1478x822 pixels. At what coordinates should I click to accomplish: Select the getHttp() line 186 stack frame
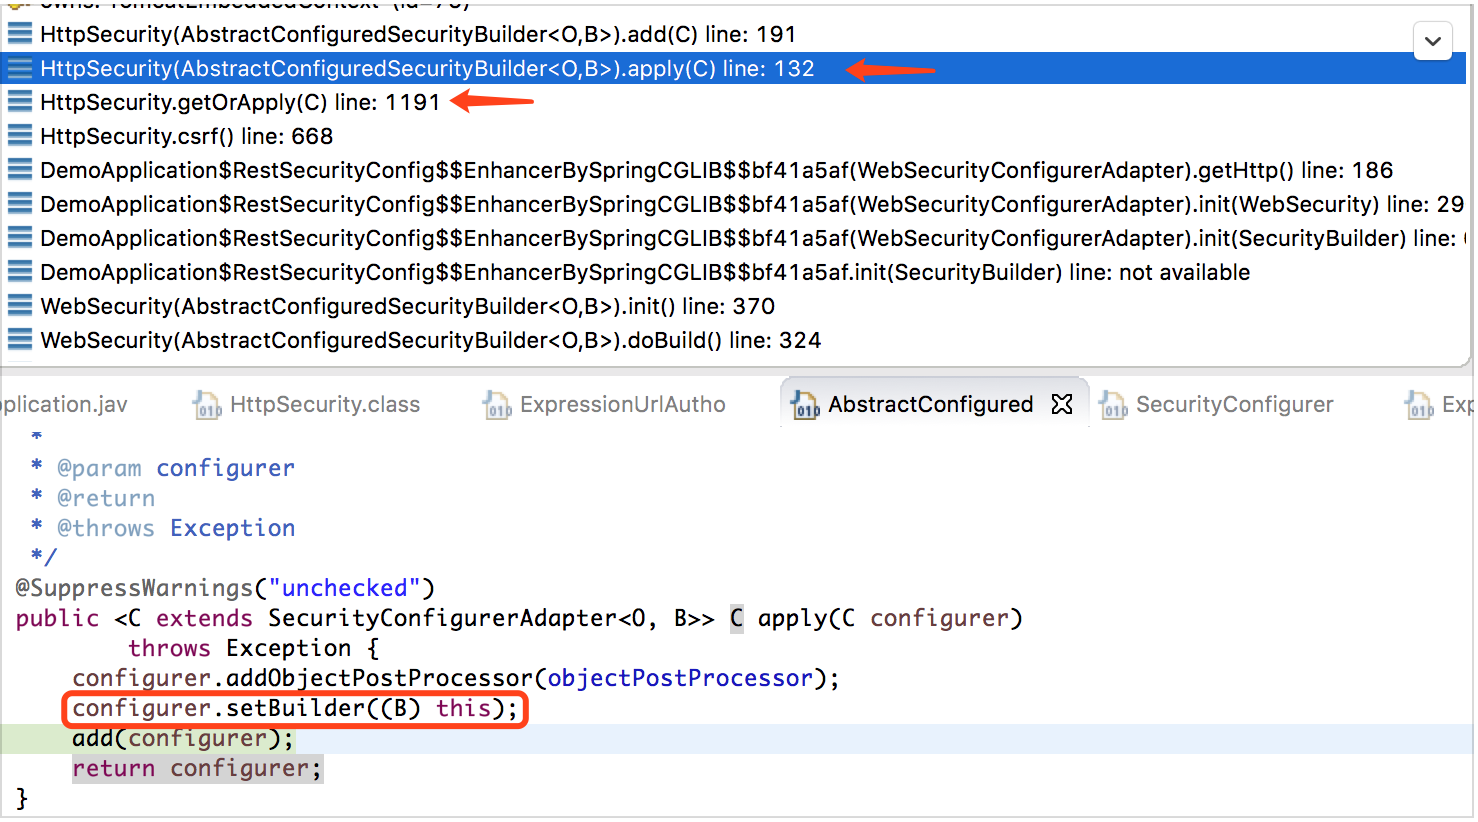click(716, 170)
